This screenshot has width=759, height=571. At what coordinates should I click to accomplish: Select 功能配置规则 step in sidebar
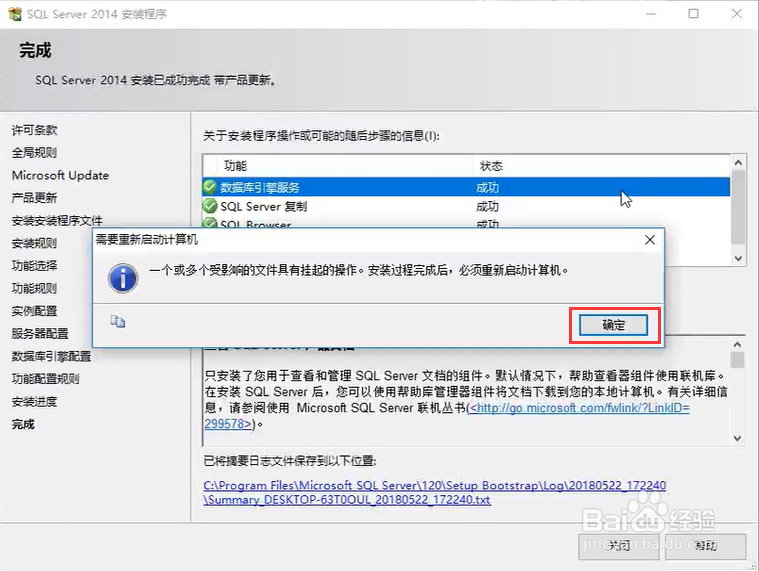46,379
